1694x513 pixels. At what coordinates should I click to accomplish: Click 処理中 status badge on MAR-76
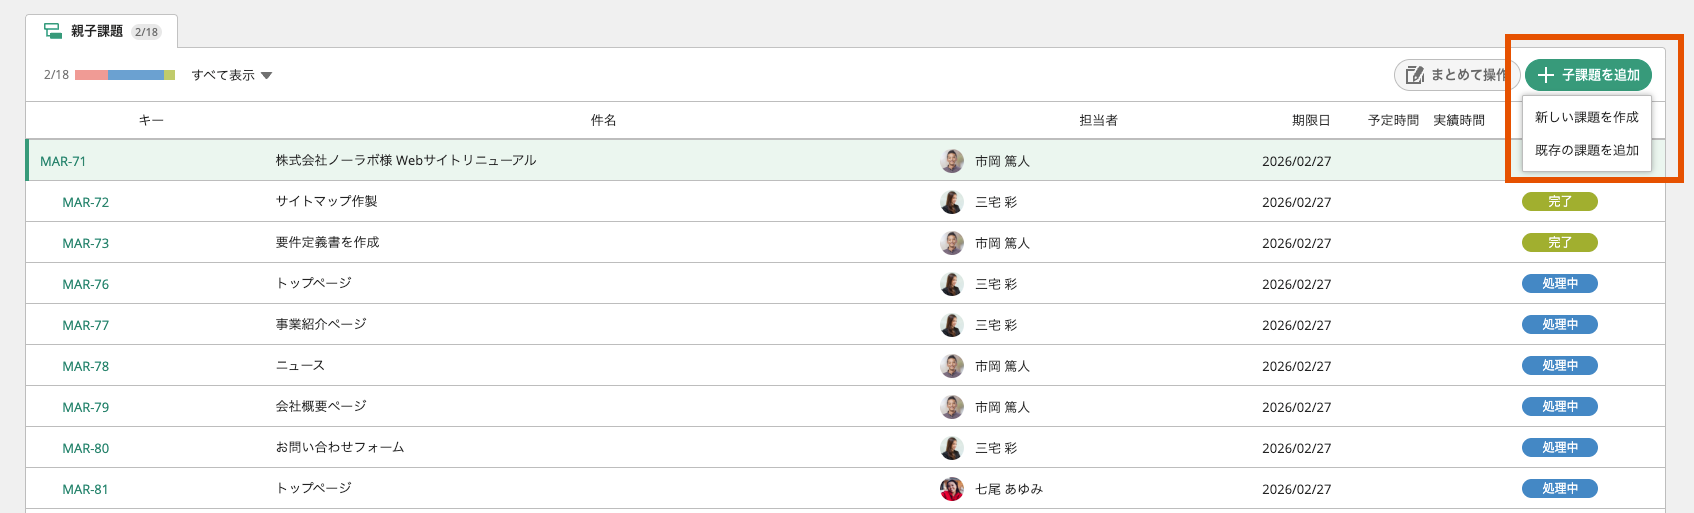click(1559, 284)
